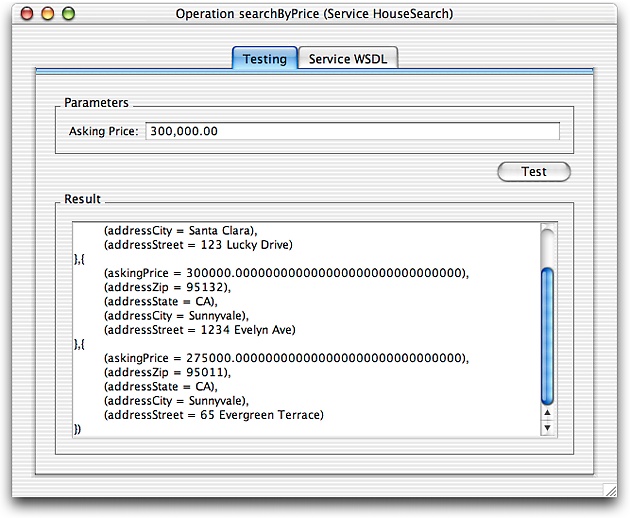This screenshot has width=630, height=518.
Task: Click the result scrollbar down arrow
Action: point(547,428)
